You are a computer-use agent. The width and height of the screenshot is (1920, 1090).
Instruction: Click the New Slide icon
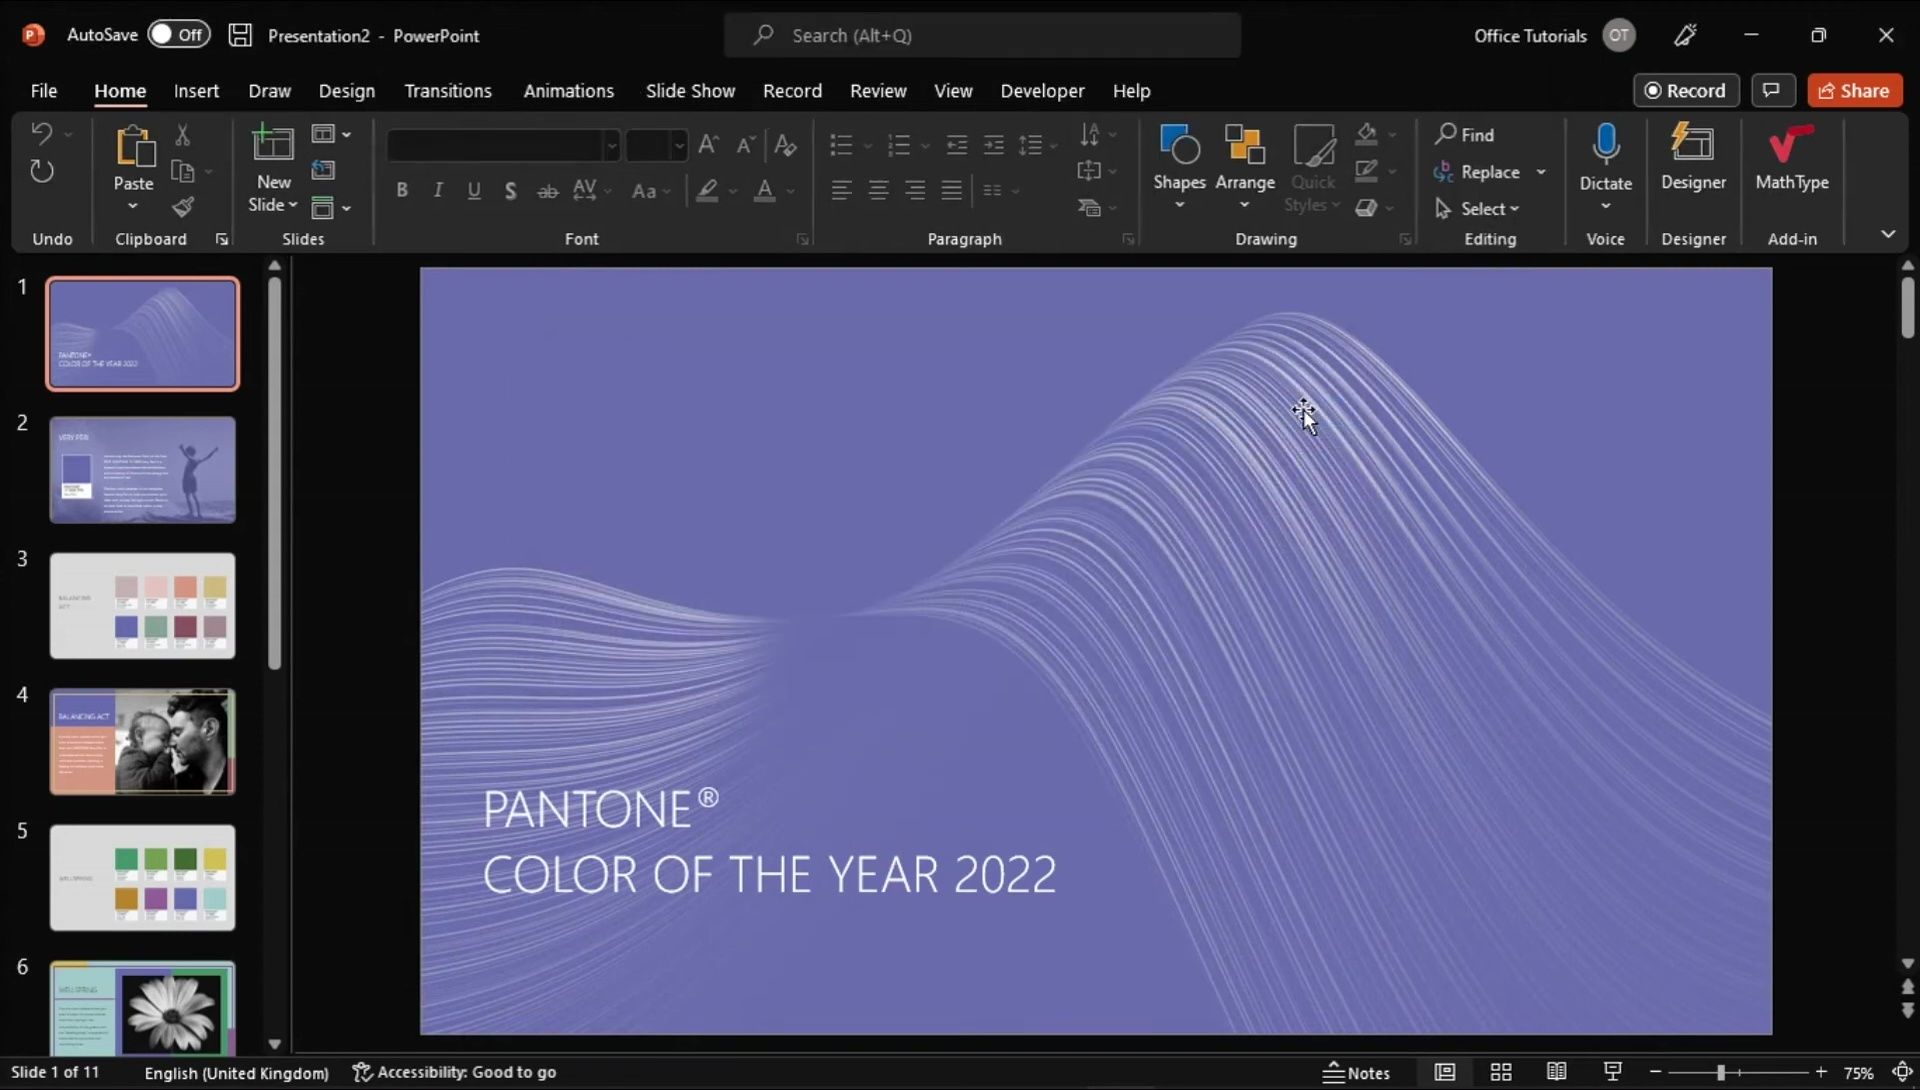(272, 145)
